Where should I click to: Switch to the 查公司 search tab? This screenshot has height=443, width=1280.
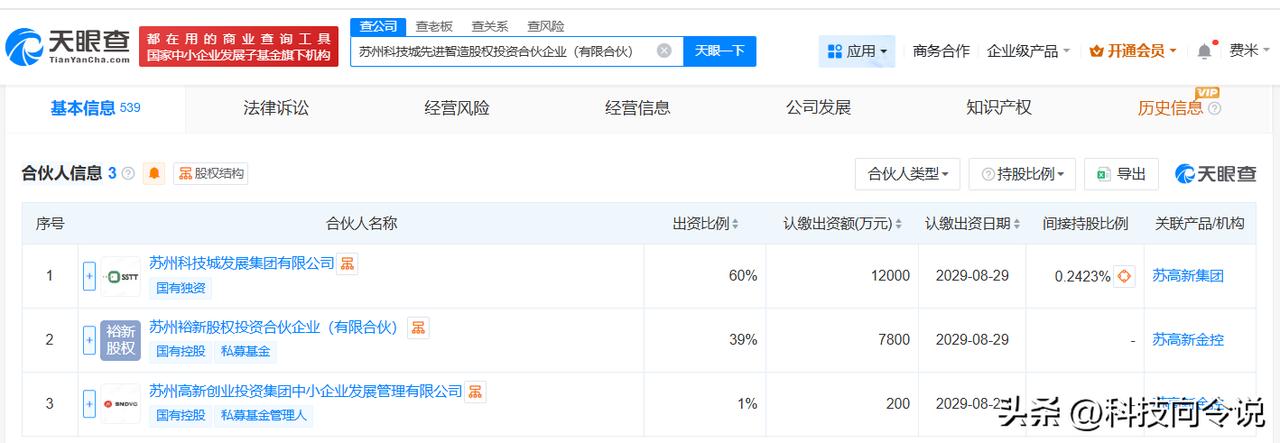click(378, 26)
